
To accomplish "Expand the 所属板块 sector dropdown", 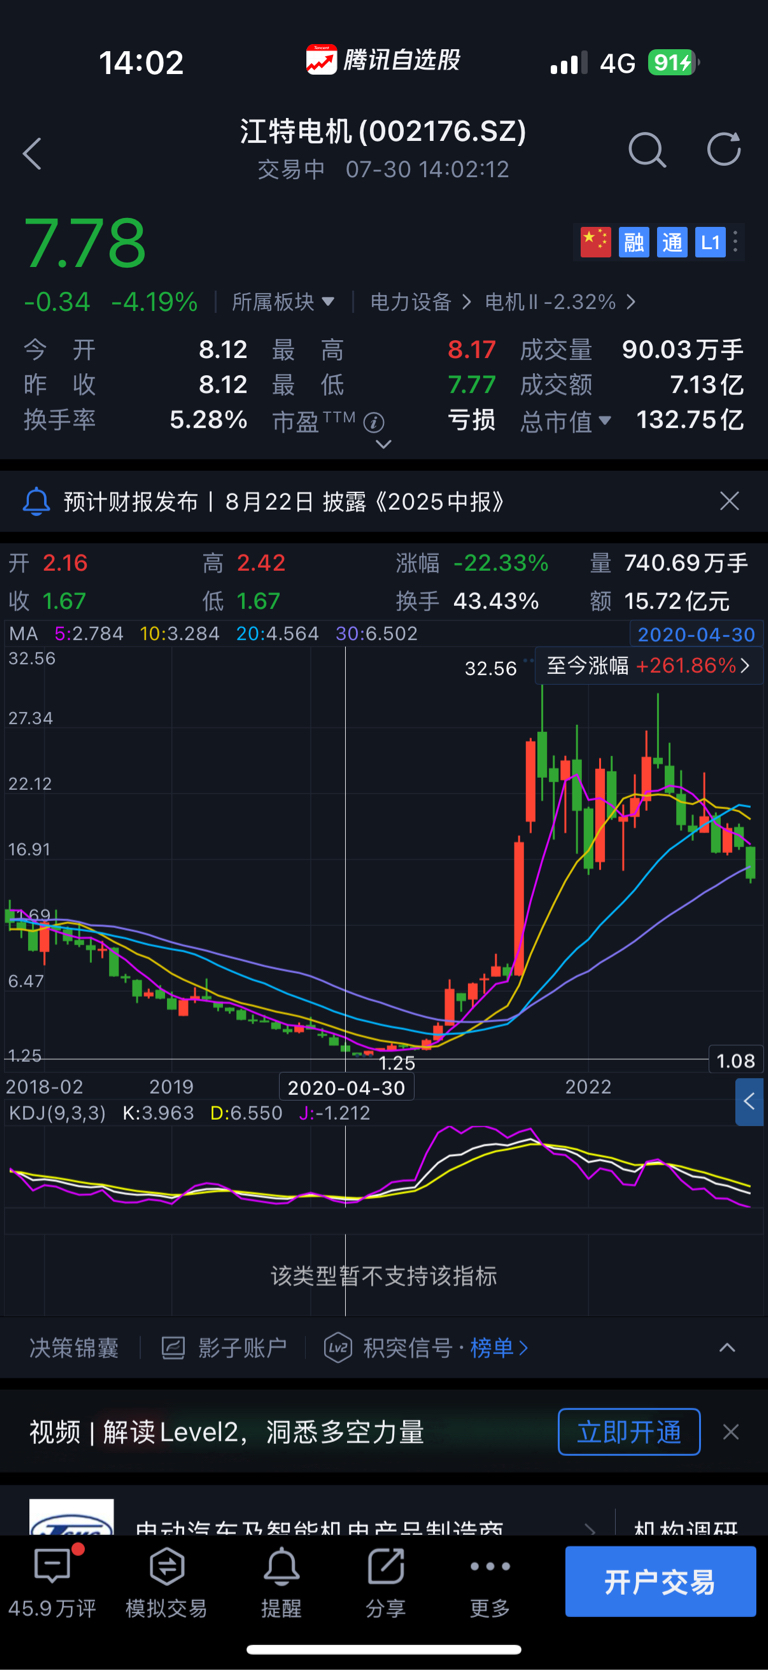I will pyautogui.click(x=283, y=302).
